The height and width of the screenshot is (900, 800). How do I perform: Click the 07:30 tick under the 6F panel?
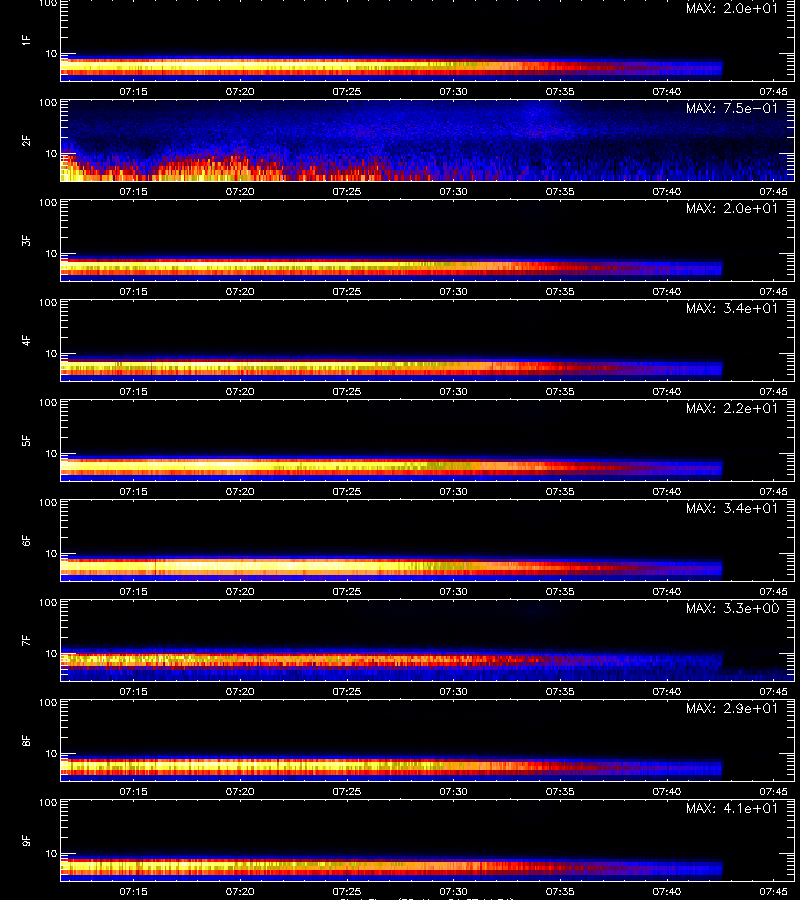pyautogui.click(x=453, y=592)
